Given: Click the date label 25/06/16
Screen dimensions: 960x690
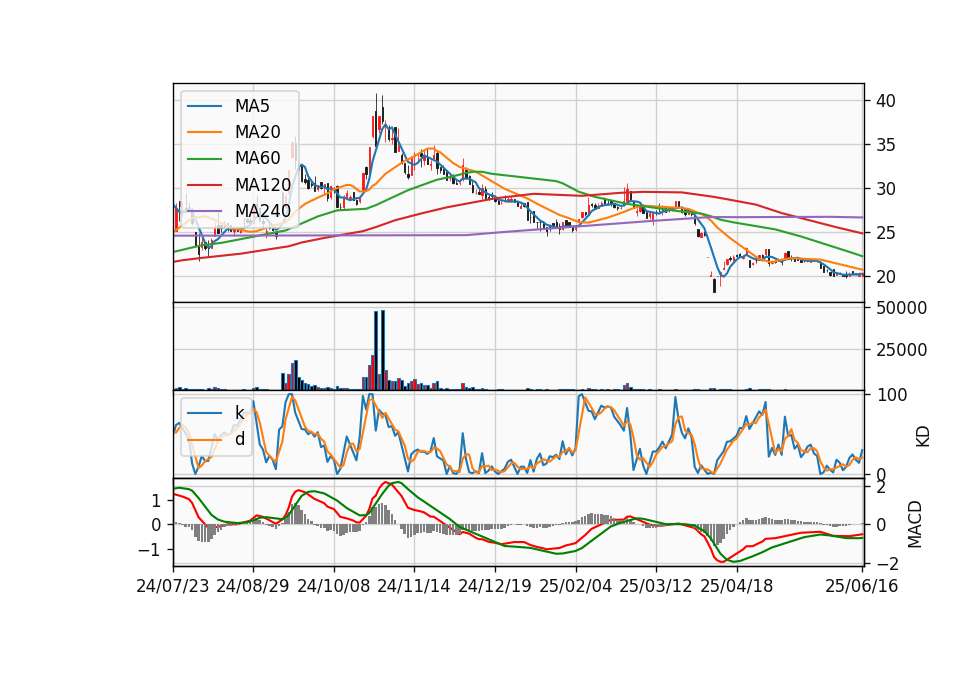Looking at the screenshot, I should 862,587.
